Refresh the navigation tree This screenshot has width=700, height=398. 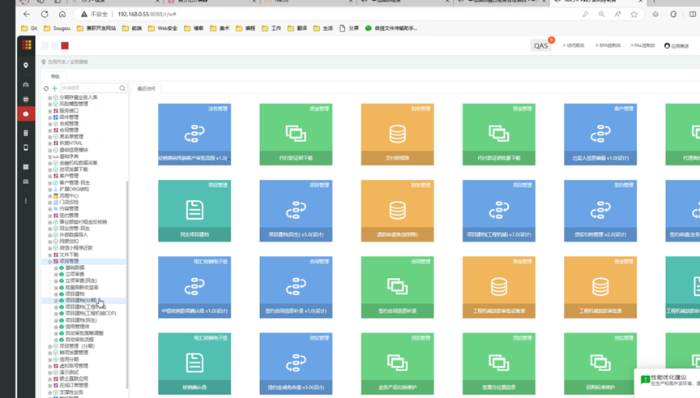[46, 88]
